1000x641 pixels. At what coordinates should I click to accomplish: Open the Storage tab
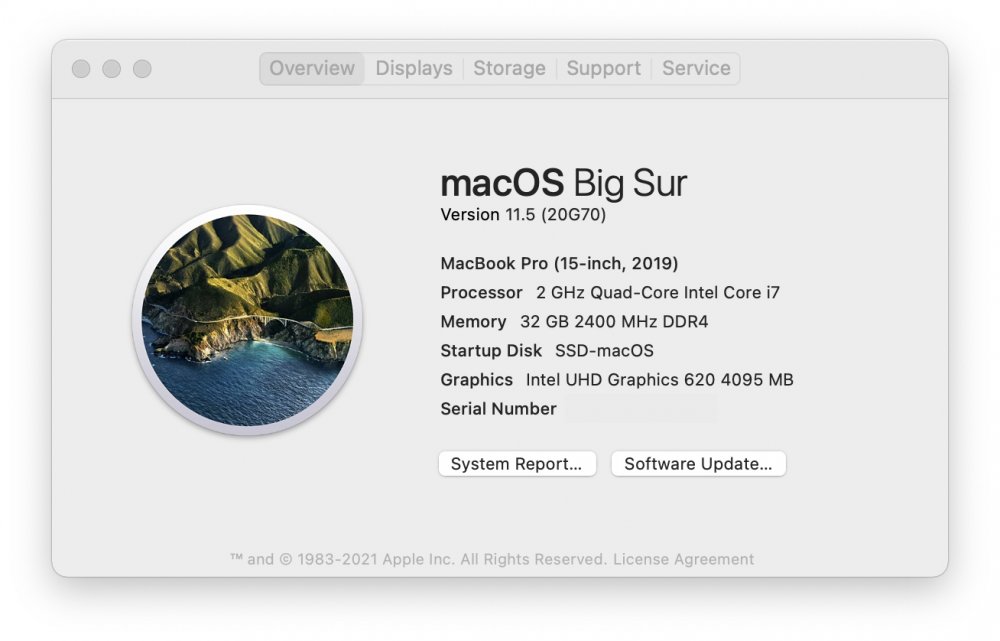click(x=509, y=68)
